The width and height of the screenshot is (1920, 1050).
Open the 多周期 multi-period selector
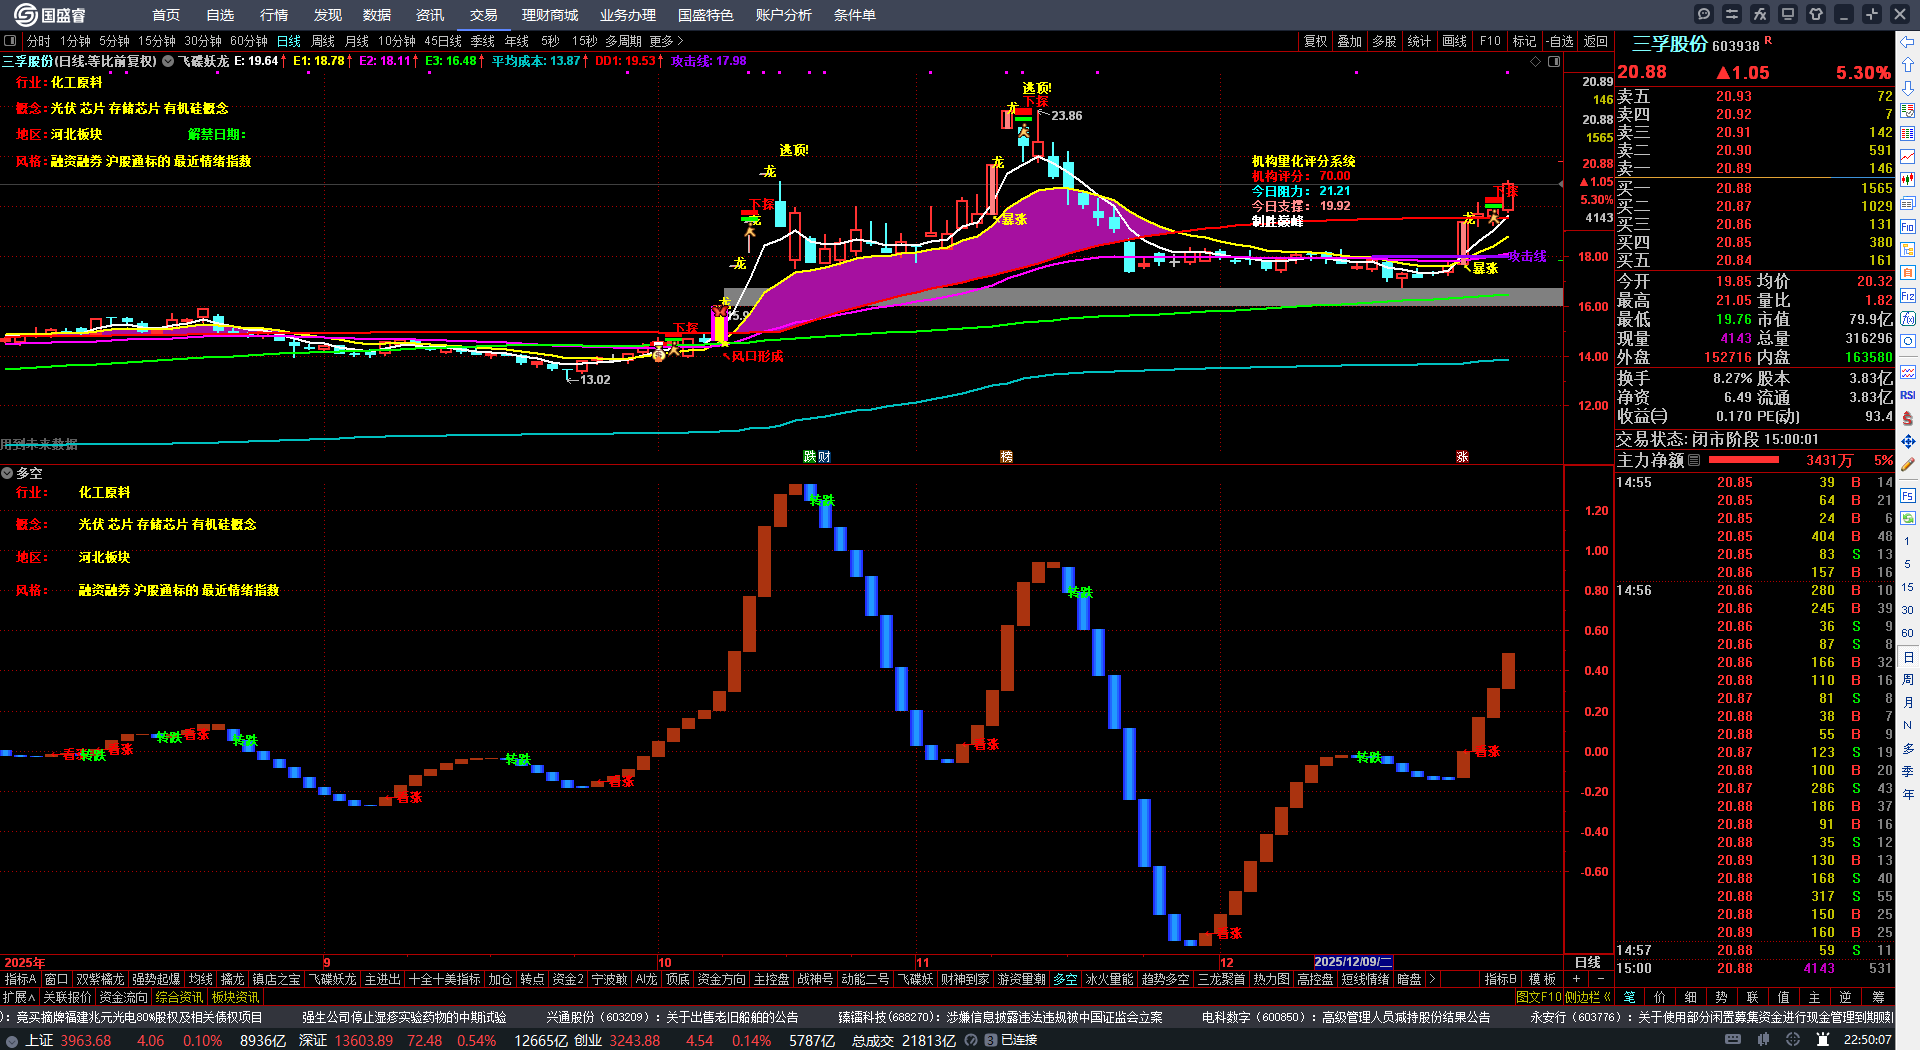click(x=623, y=41)
